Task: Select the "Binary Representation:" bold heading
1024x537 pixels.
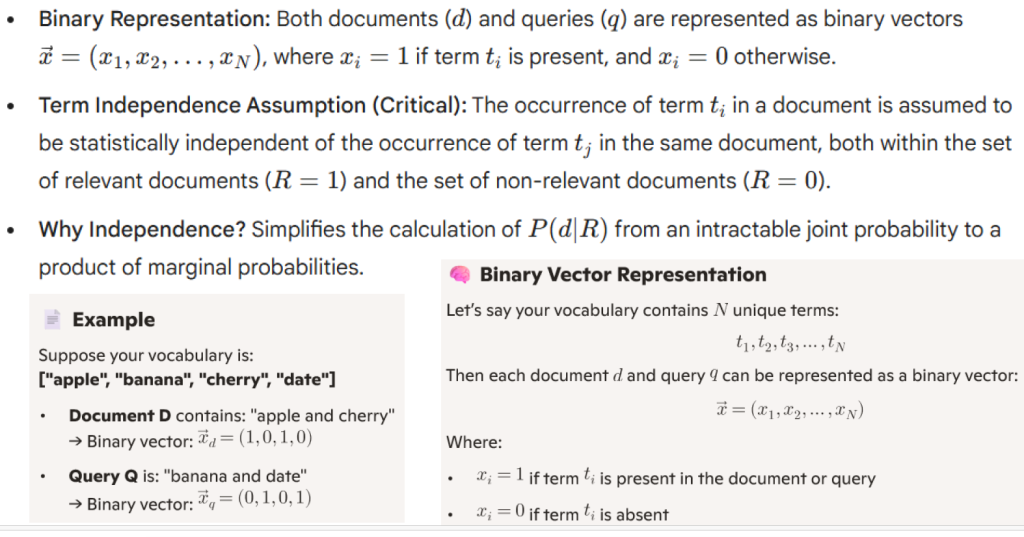Action: [155, 19]
